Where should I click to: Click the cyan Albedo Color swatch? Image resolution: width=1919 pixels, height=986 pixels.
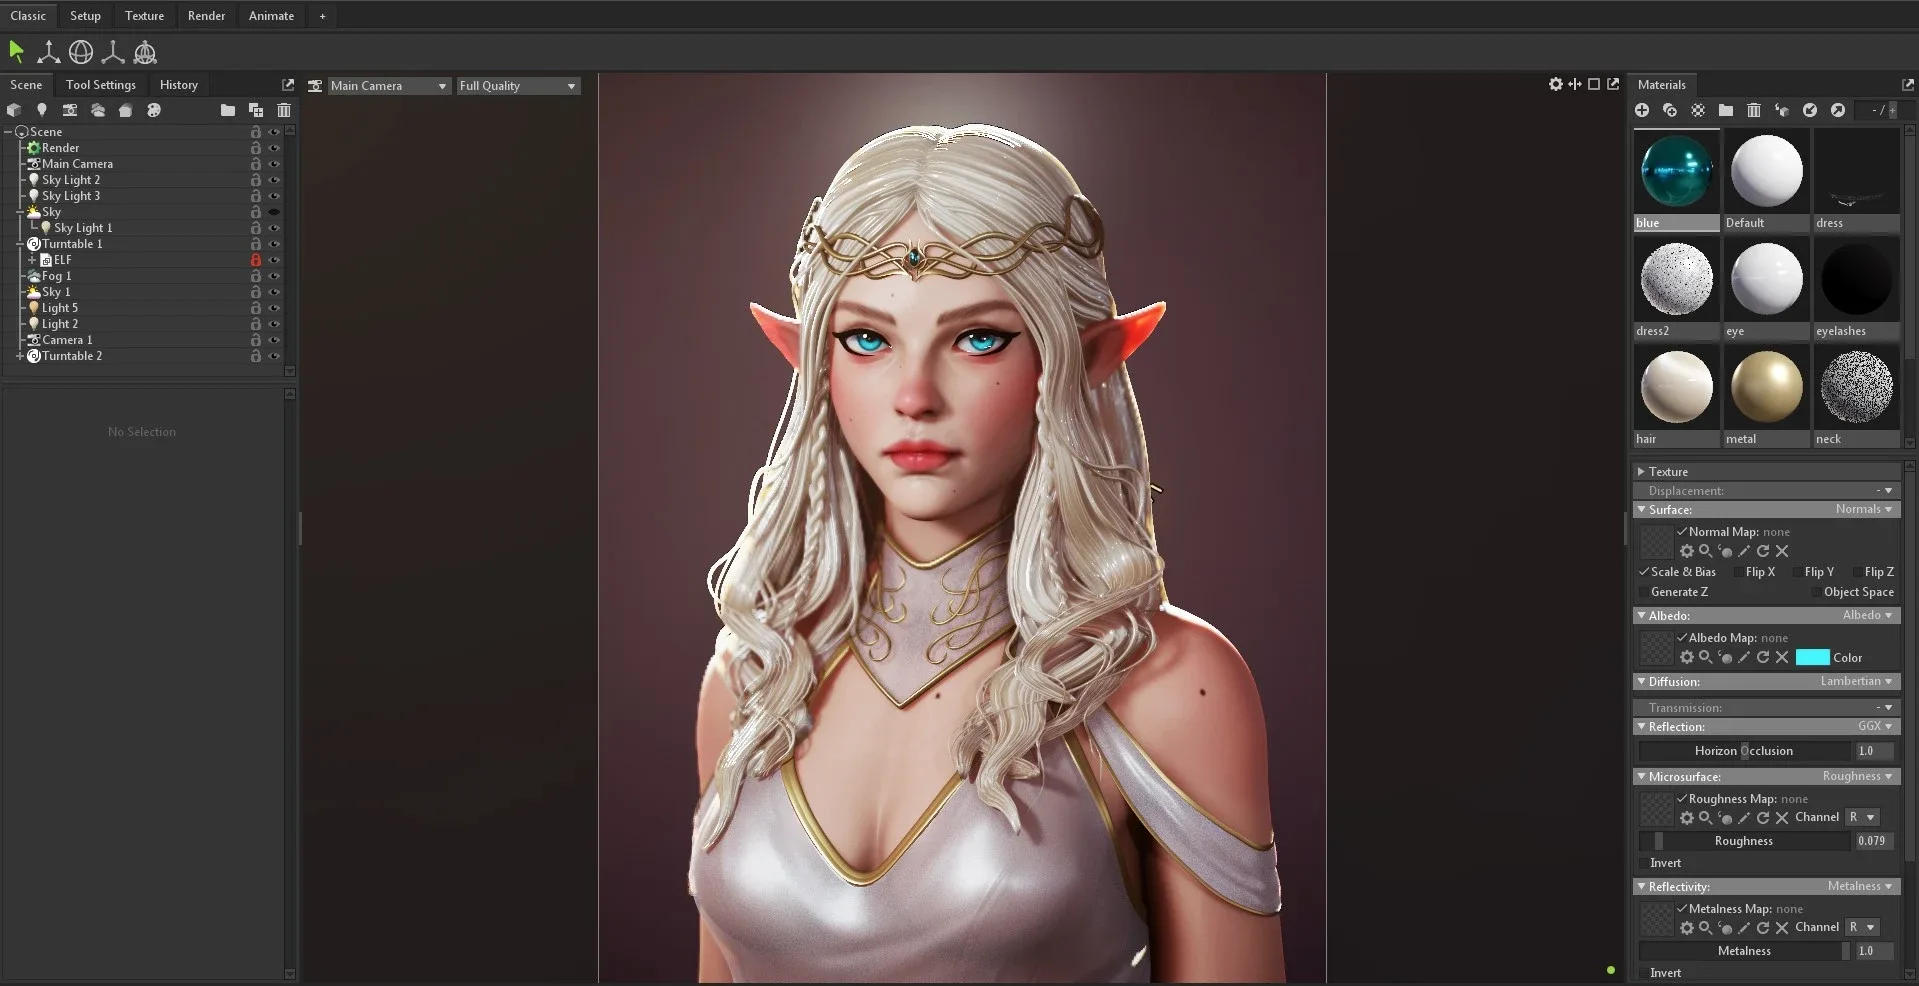click(x=1812, y=657)
